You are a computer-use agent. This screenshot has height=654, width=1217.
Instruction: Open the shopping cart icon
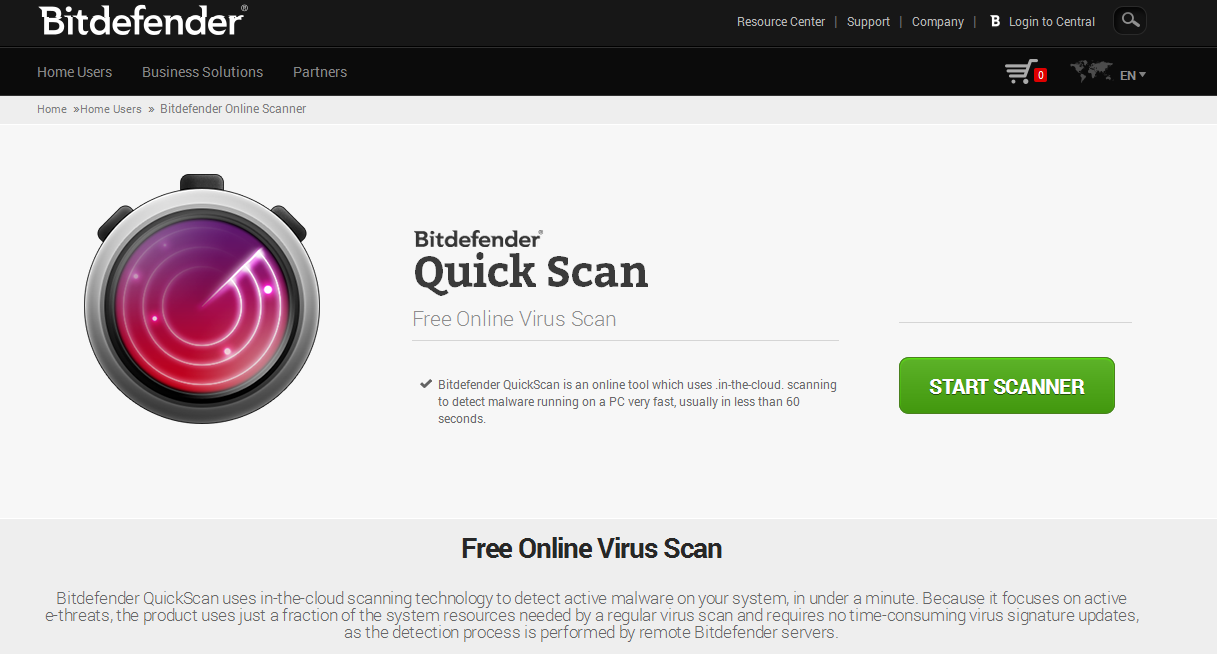[1020, 72]
